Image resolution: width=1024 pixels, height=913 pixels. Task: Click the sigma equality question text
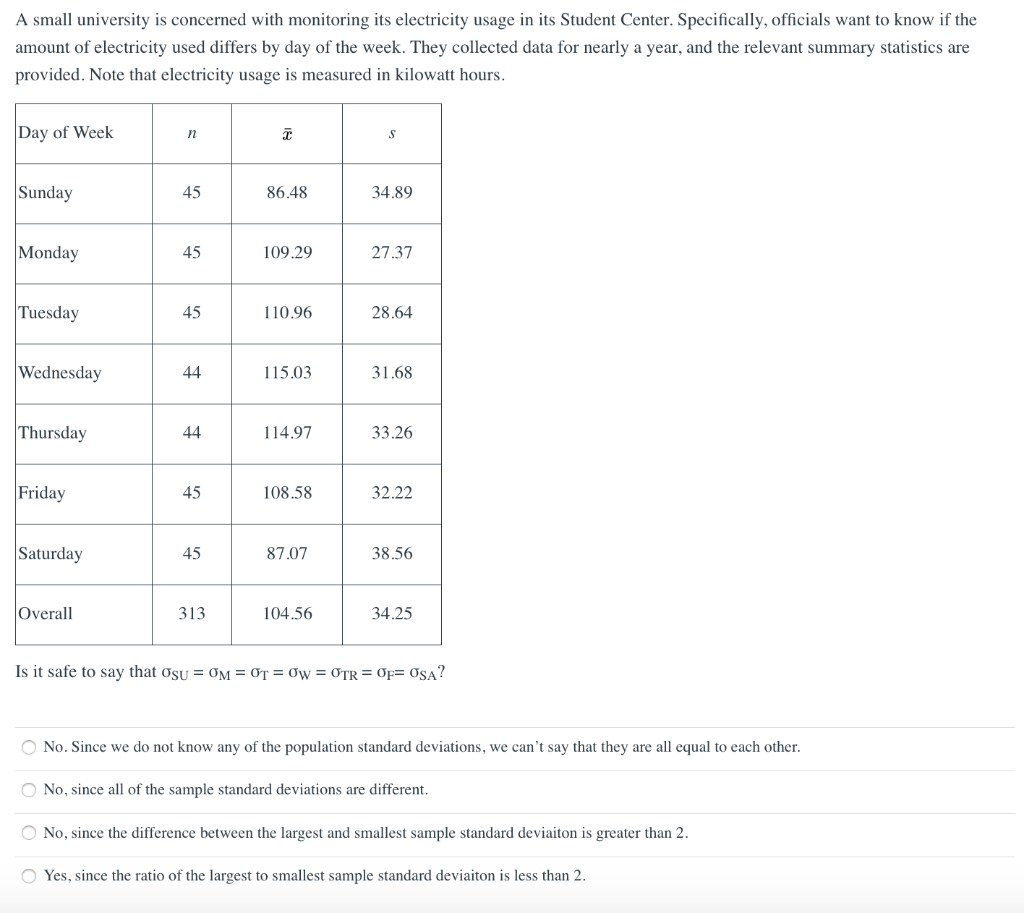[231, 672]
